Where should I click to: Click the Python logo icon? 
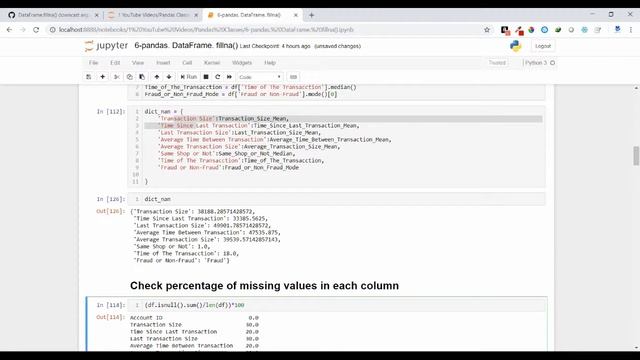coord(516,46)
